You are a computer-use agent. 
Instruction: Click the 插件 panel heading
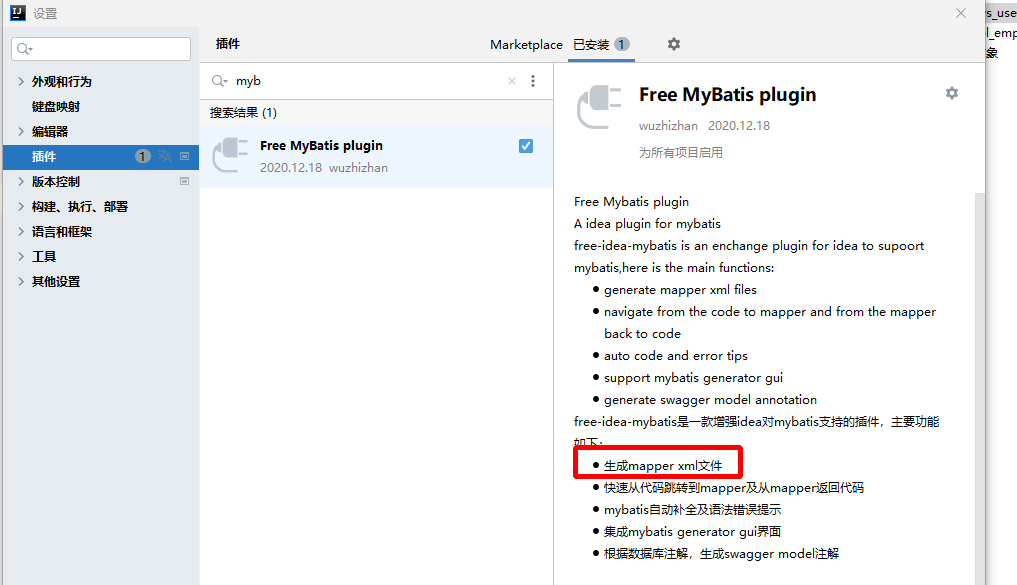pos(228,43)
